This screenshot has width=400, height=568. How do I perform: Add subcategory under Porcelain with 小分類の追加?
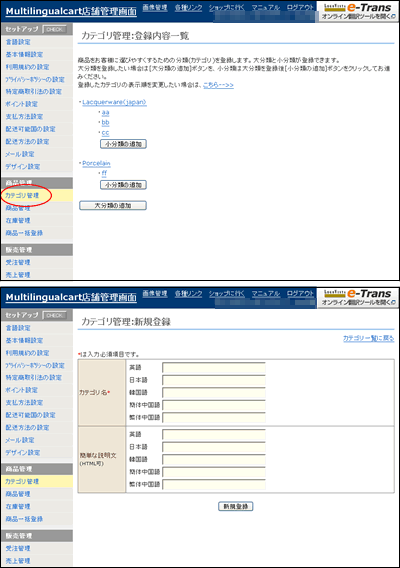click(123, 185)
